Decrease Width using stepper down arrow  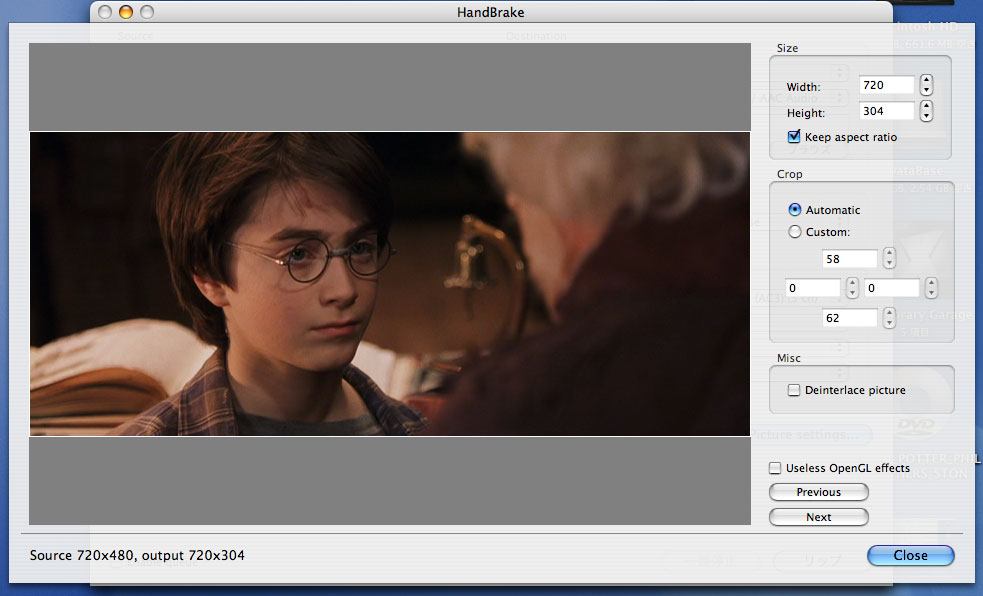[x=927, y=91]
